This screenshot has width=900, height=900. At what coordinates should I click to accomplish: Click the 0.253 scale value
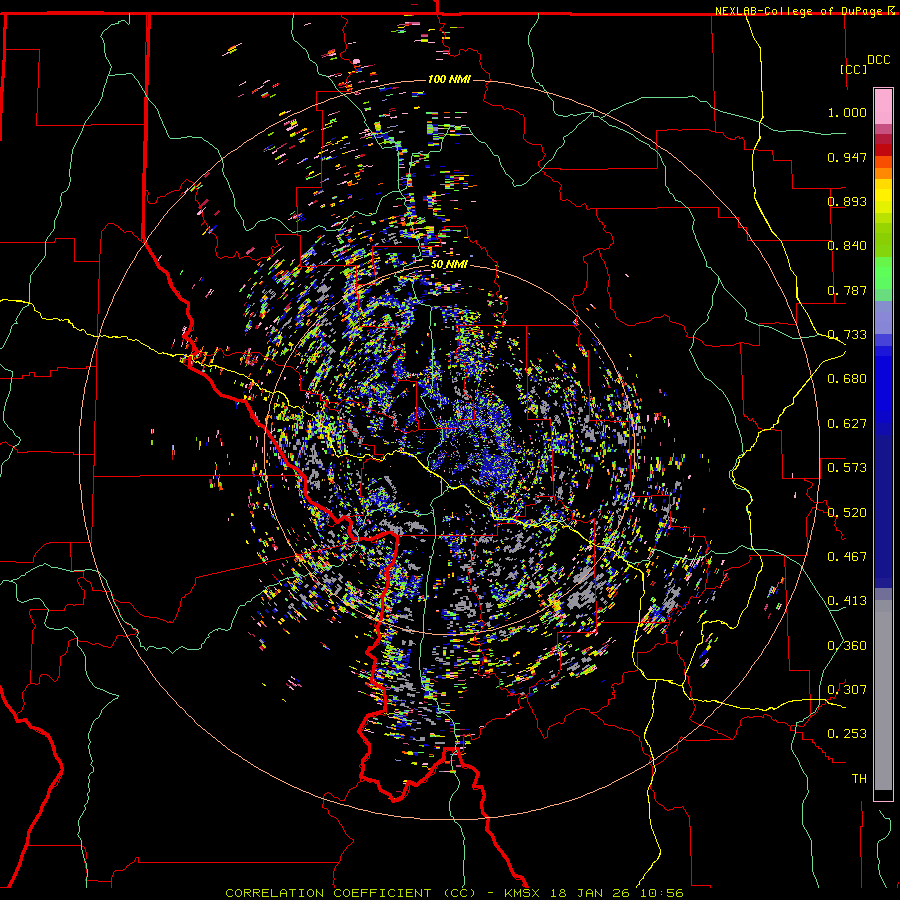(847, 734)
